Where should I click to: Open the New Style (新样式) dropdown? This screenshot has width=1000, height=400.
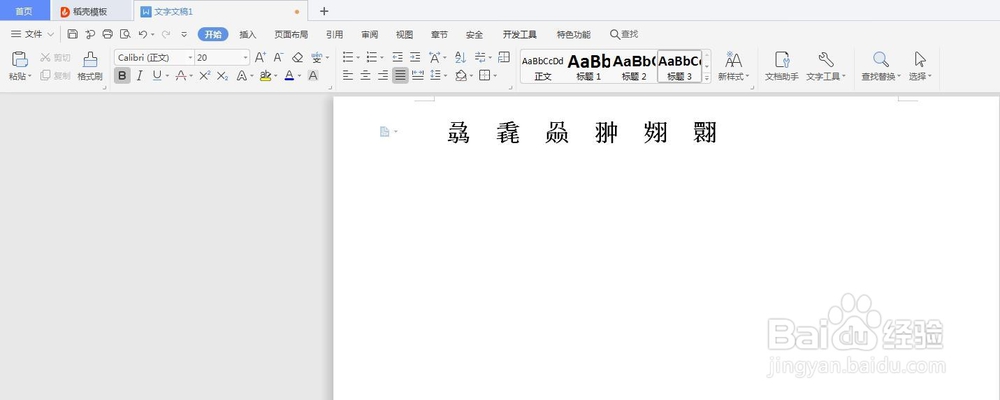pyautogui.click(x=733, y=66)
